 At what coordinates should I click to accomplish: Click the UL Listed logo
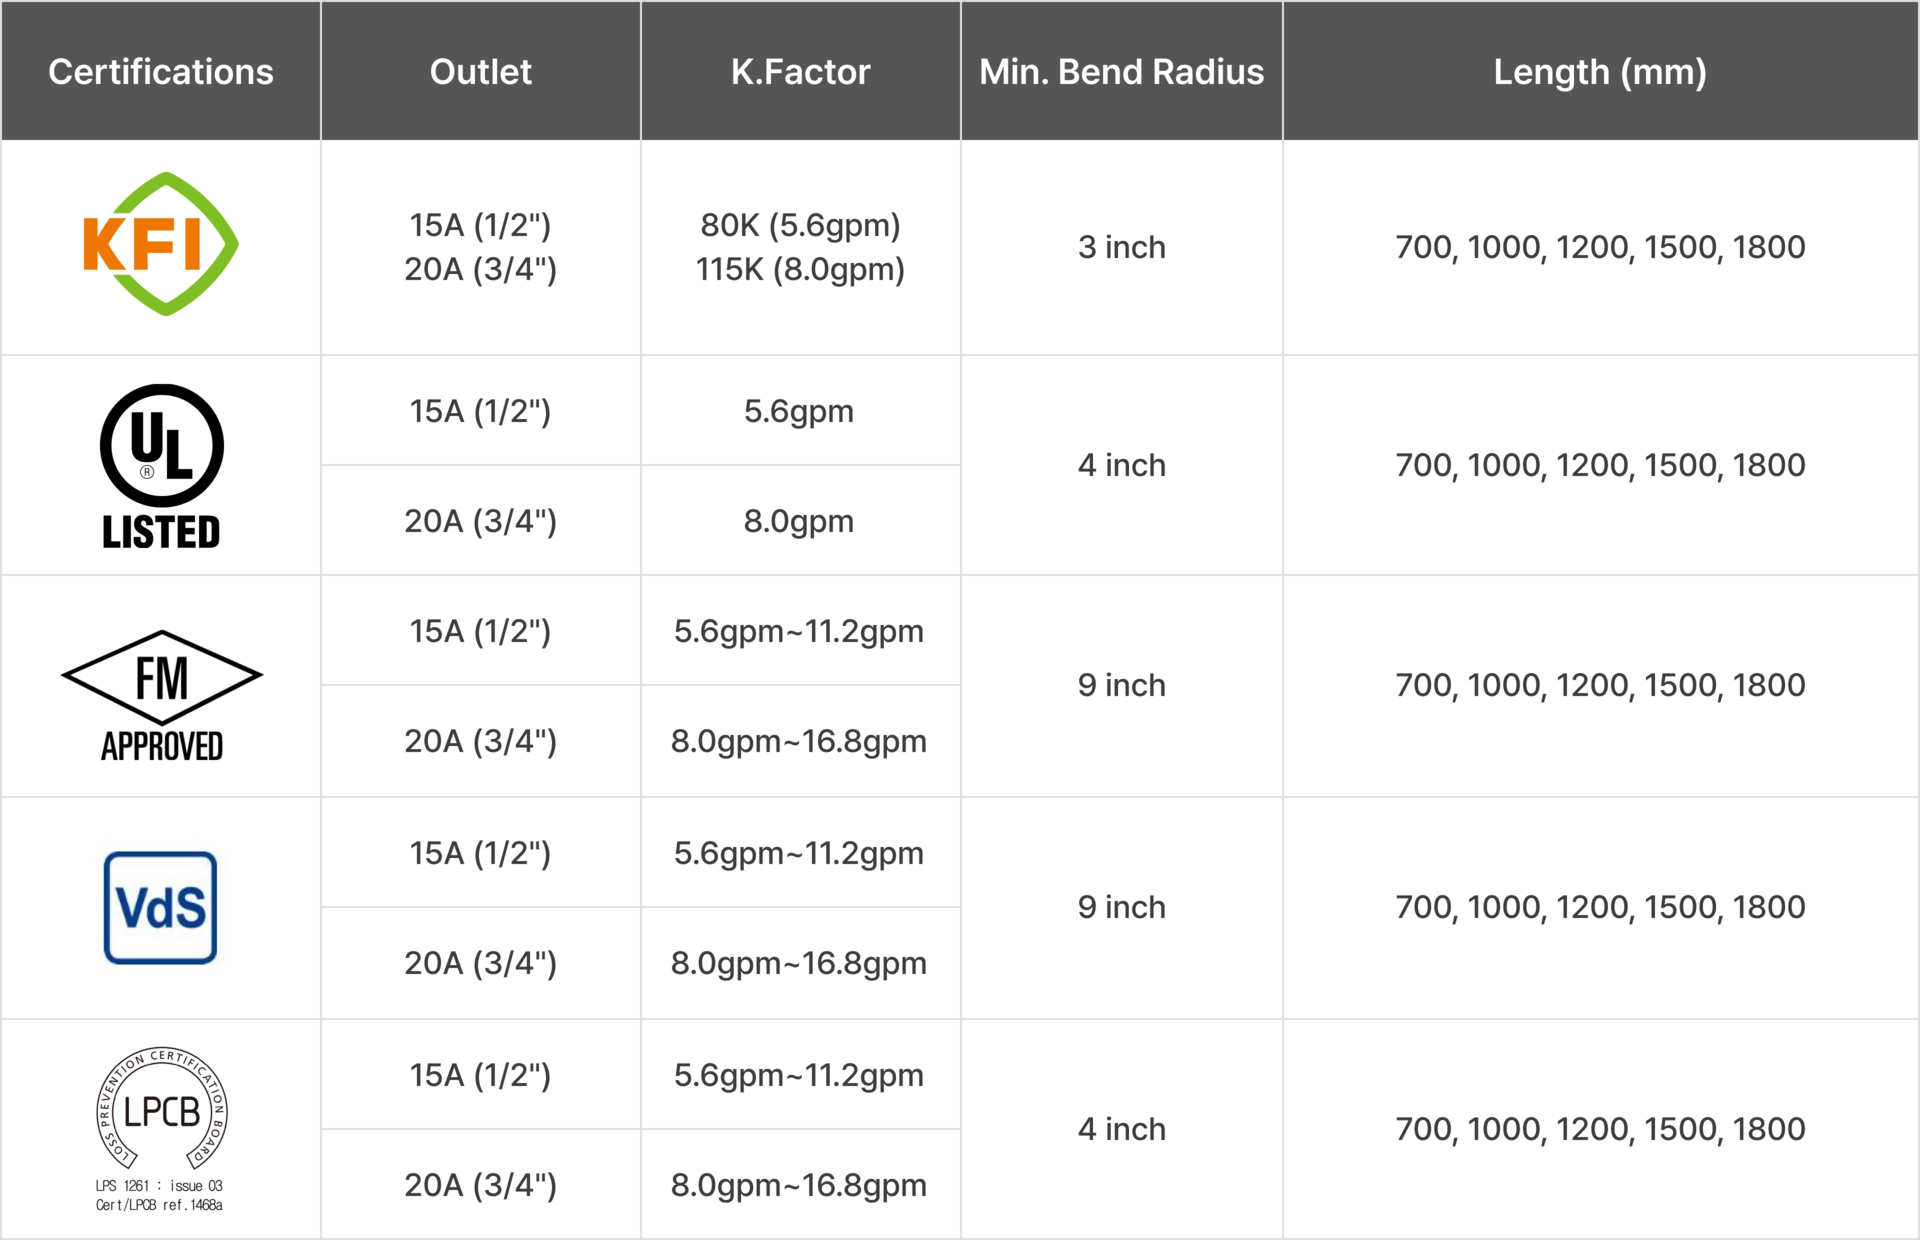tap(161, 466)
